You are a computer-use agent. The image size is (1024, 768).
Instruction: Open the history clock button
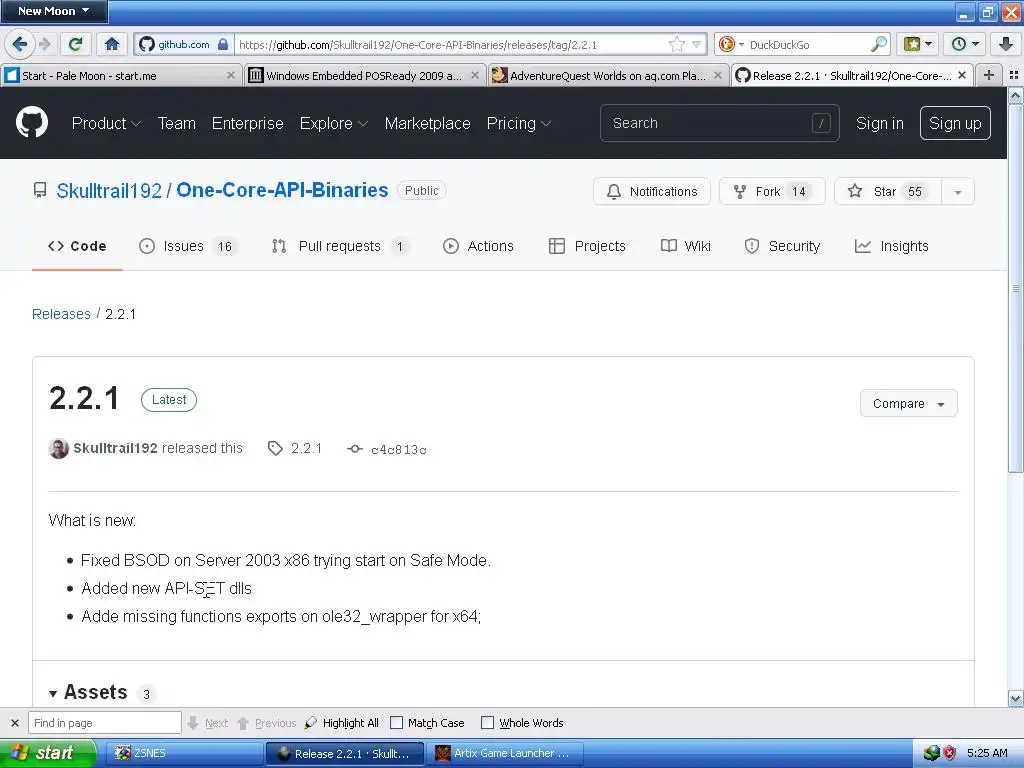click(965, 44)
